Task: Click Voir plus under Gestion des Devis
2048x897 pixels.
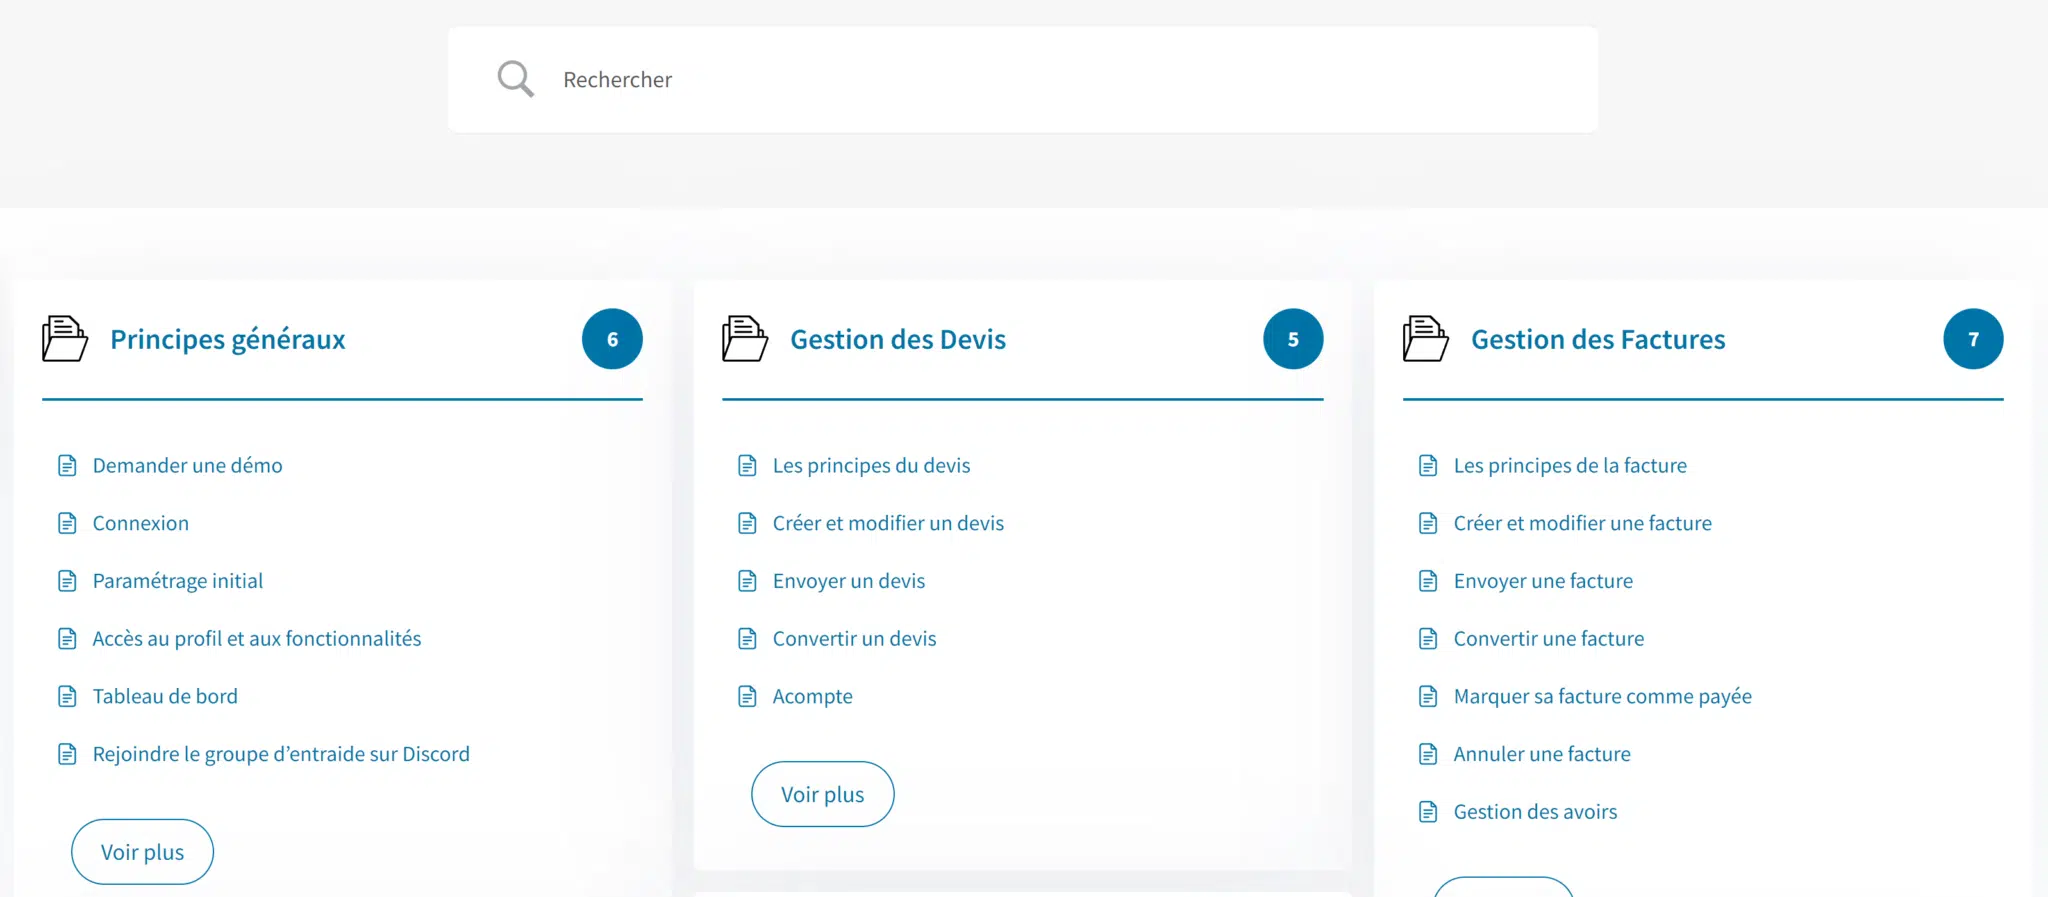Action: click(822, 794)
